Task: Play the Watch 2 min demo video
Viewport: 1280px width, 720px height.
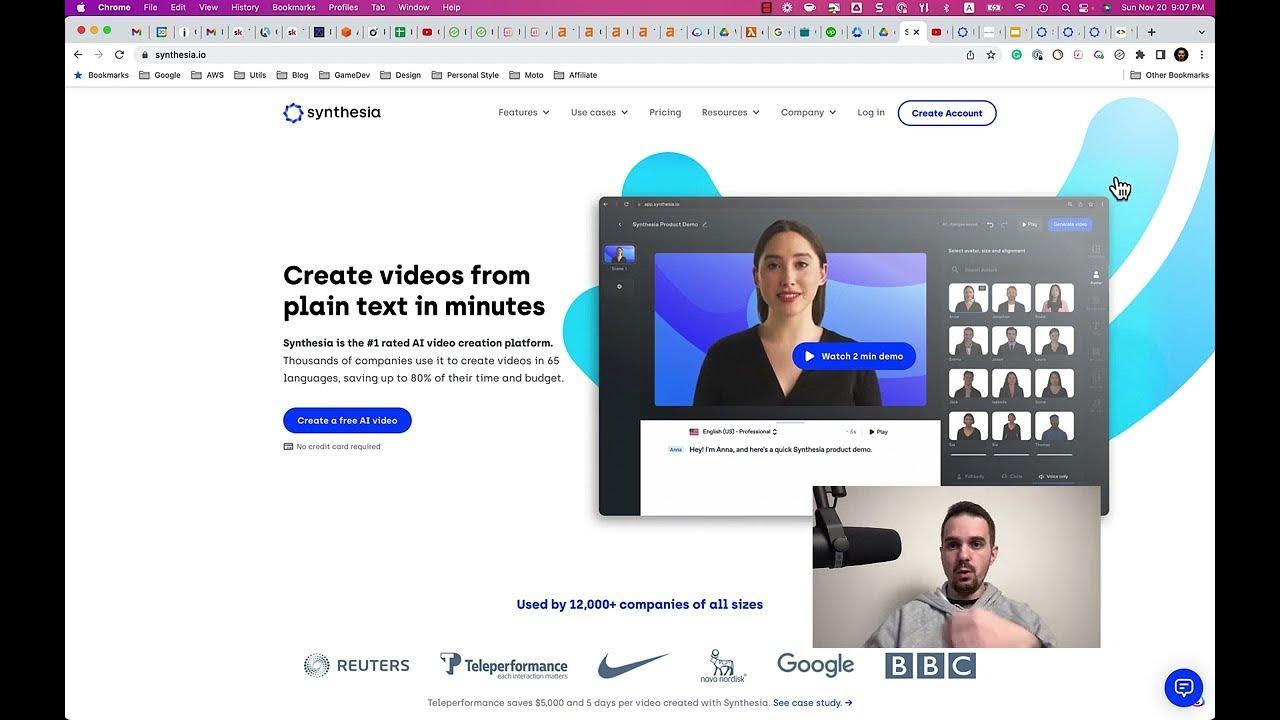Action: point(853,356)
